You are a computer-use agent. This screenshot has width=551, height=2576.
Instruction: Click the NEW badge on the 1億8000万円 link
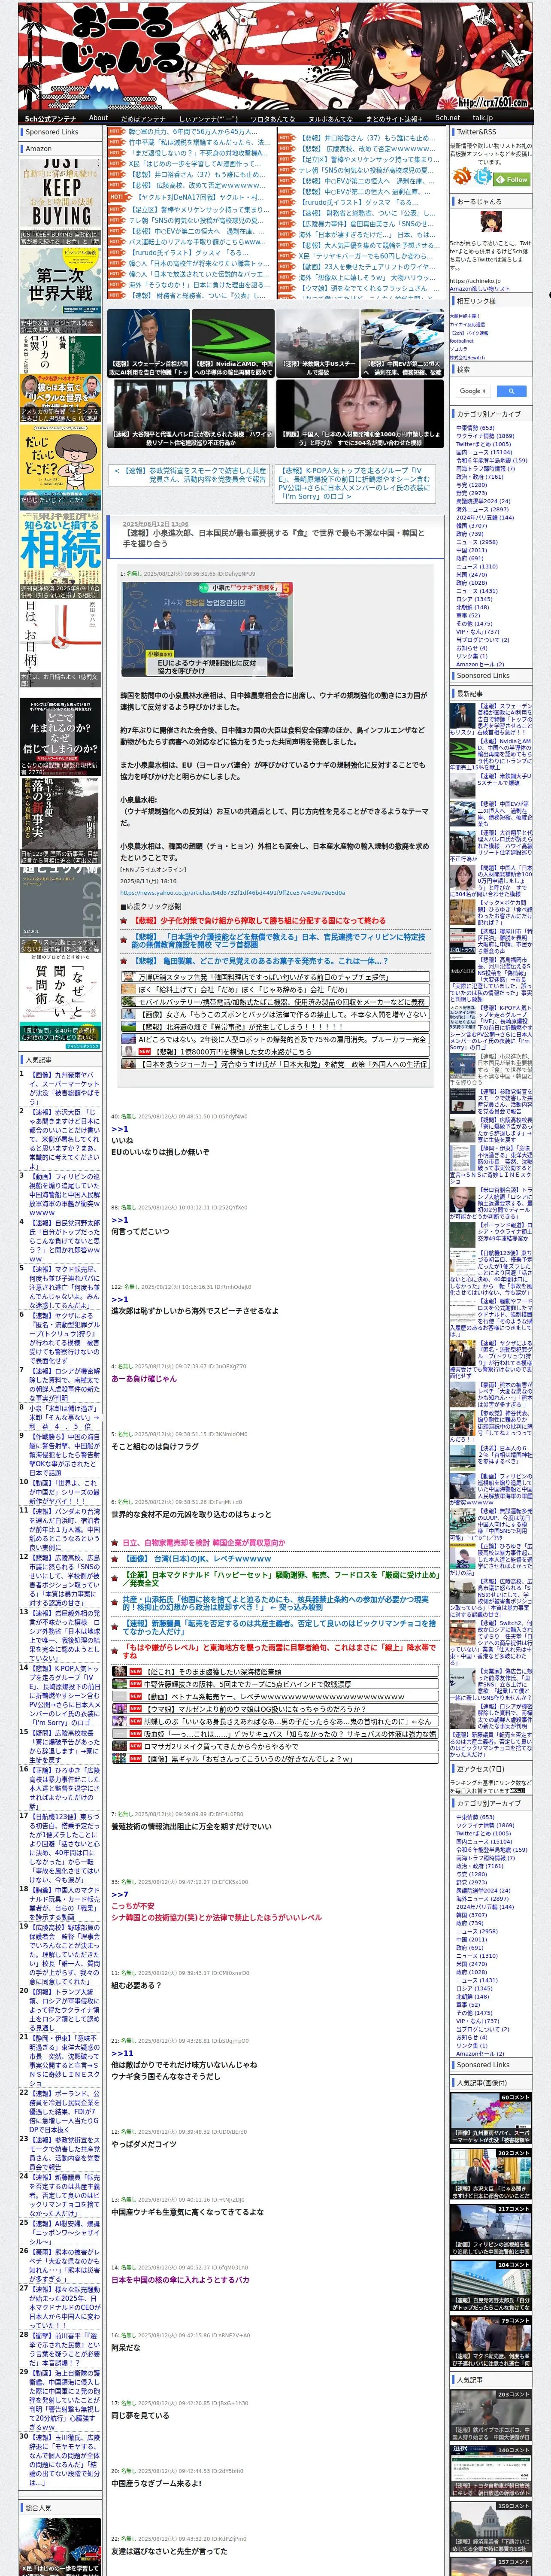[x=144, y=1051]
